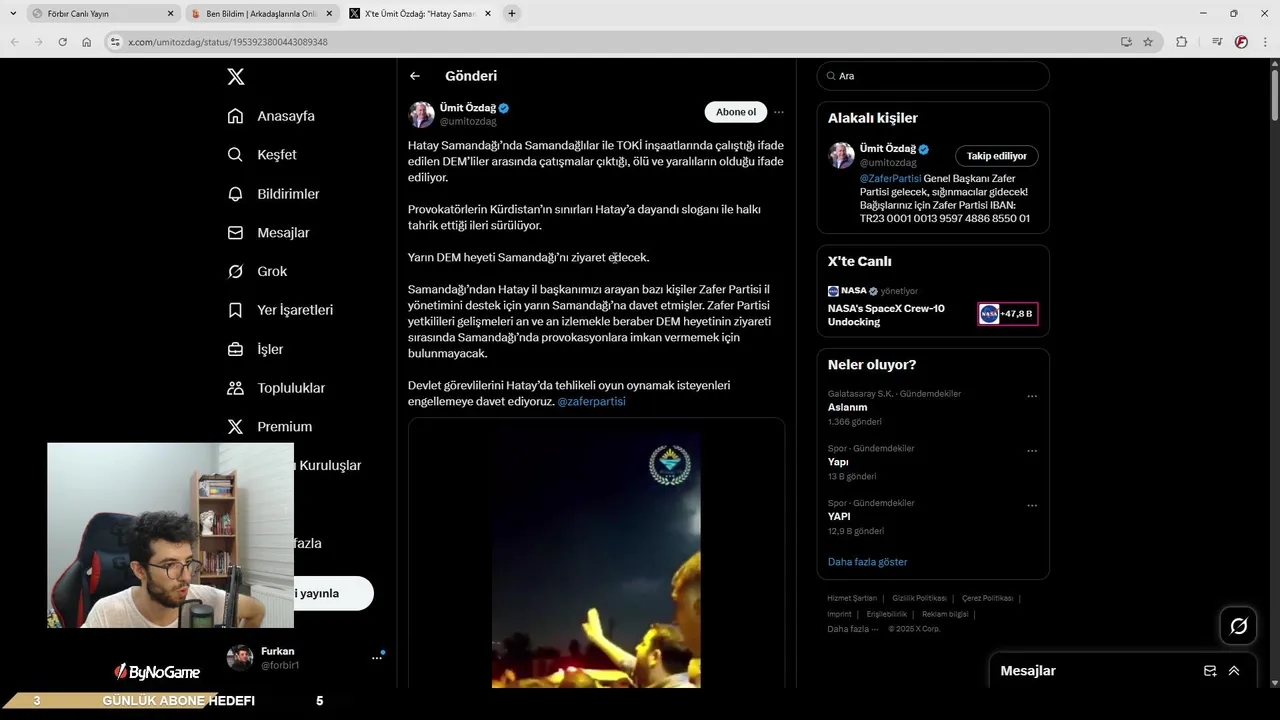Open the Chrome profile avatar

[1241, 42]
